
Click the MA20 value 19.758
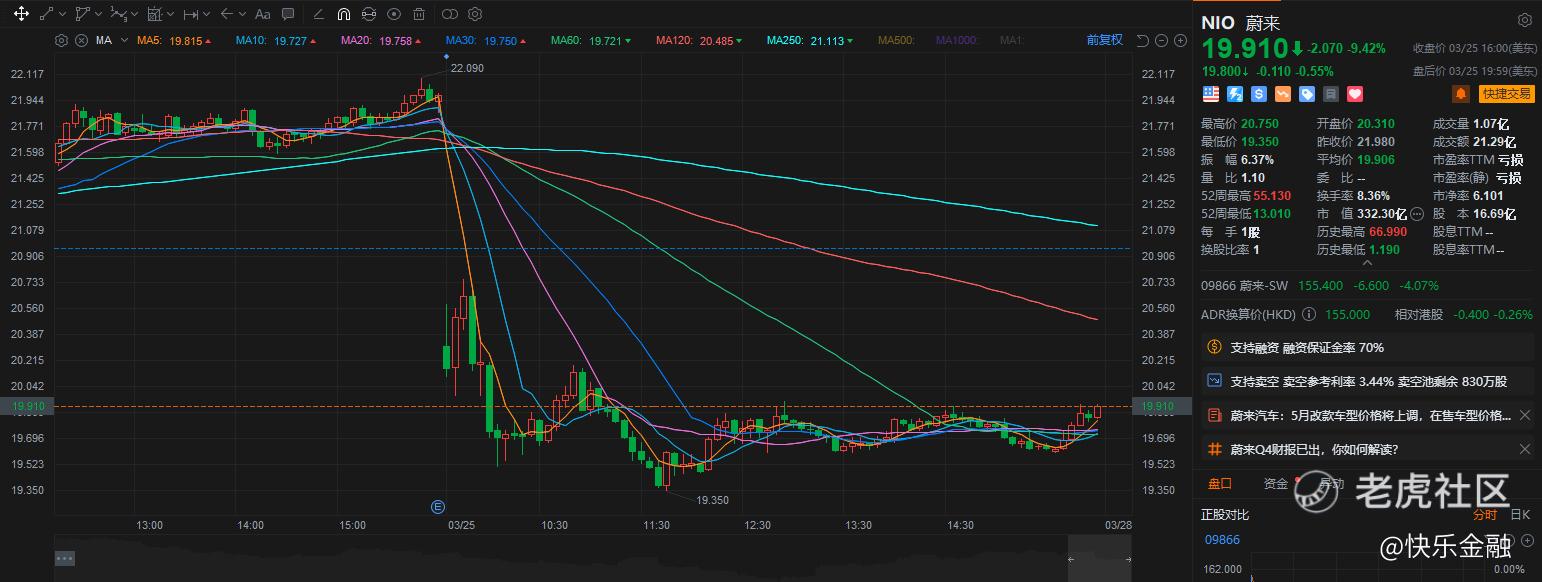click(x=395, y=40)
